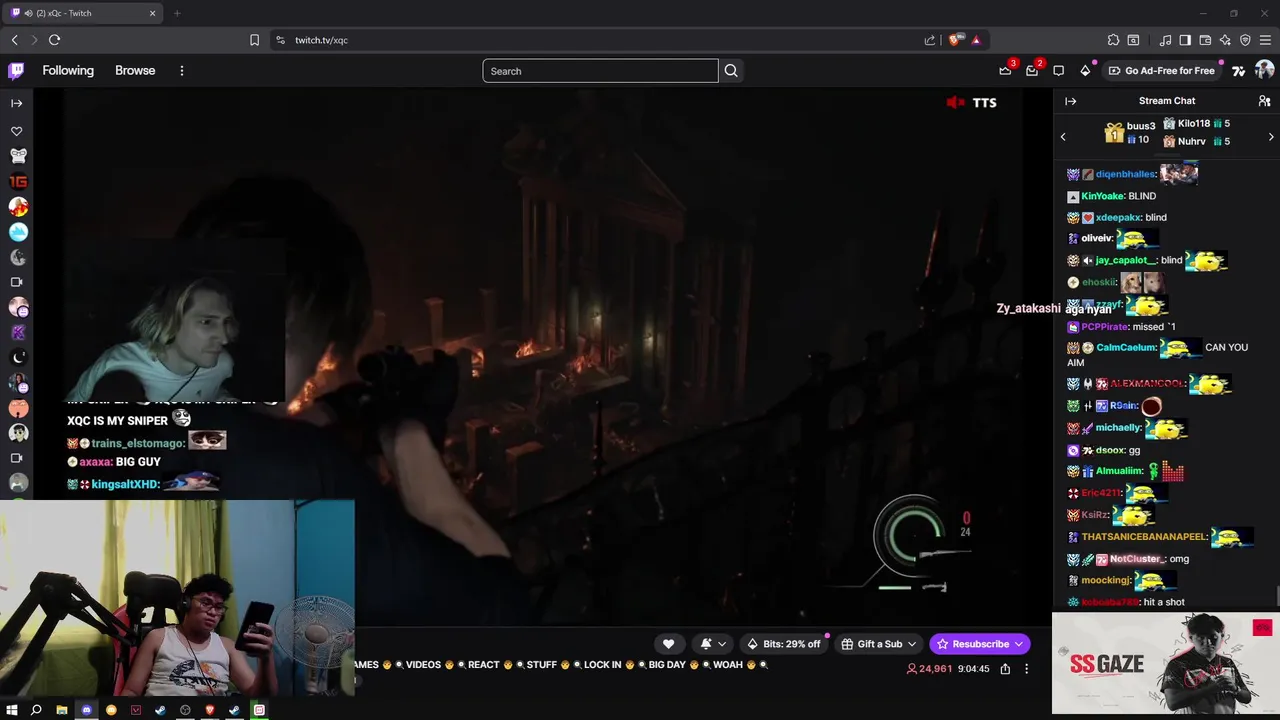The height and width of the screenshot is (720, 1280).
Task: Open the Windows Start menu
Action: pyautogui.click(x=11, y=710)
